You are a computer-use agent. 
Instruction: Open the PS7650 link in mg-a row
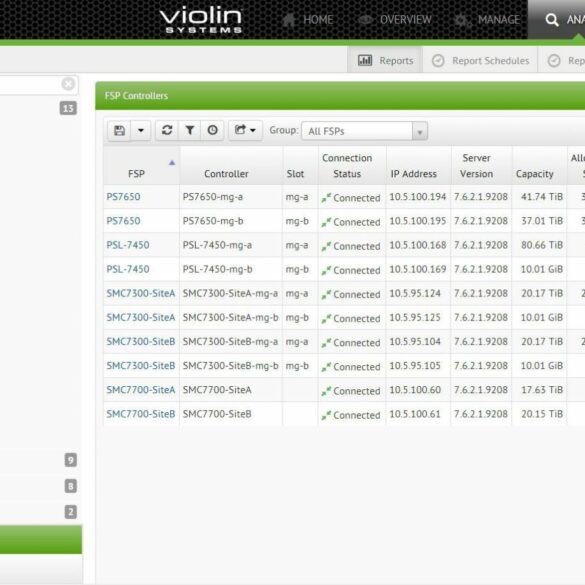123,197
